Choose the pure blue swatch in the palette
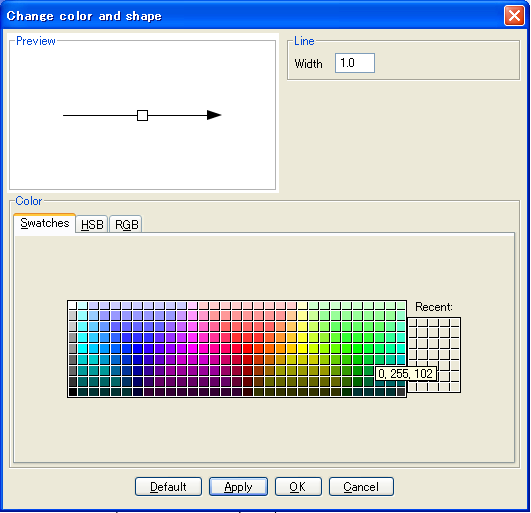 pyautogui.click(x=138, y=348)
